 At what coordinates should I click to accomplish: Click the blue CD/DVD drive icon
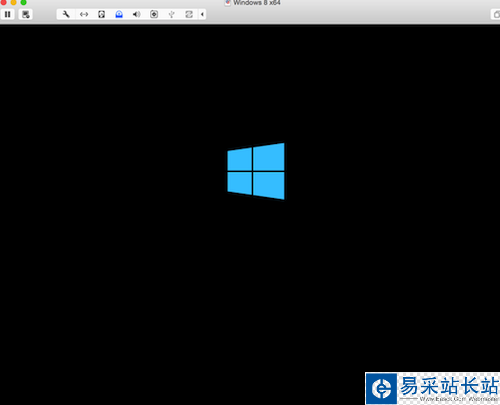coord(119,14)
